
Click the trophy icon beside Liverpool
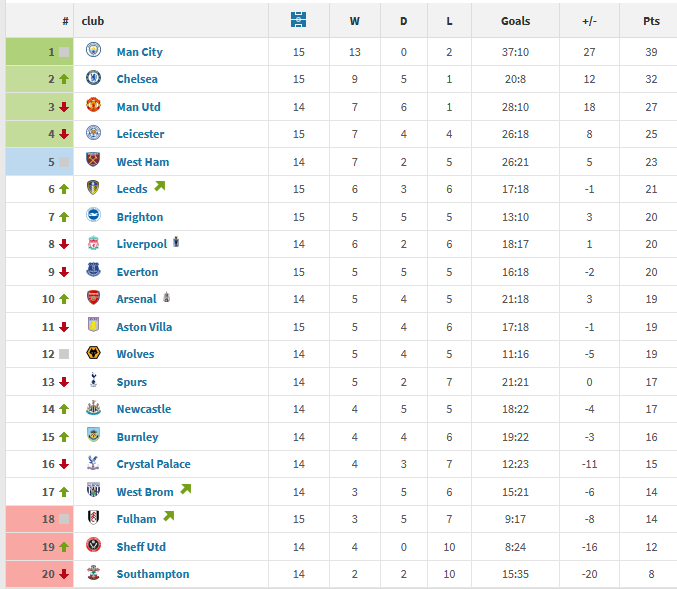pyautogui.click(x=176, y=242)
